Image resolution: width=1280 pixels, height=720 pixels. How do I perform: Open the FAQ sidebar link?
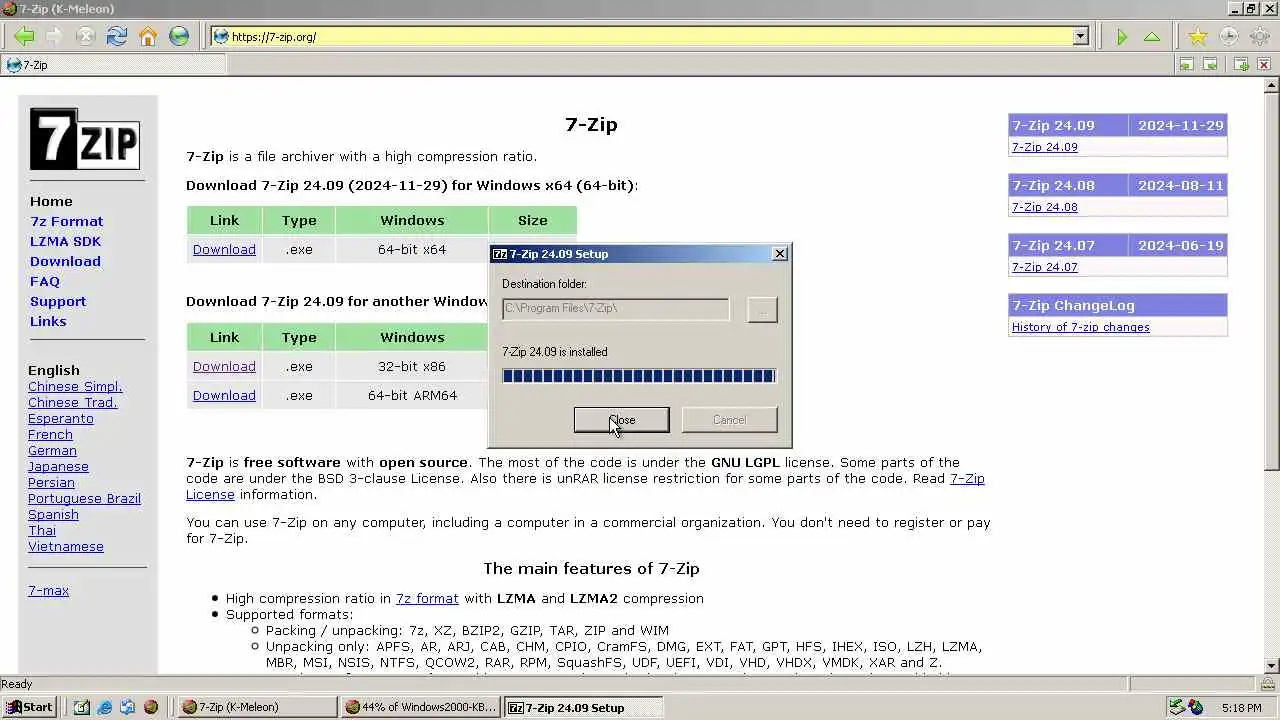(x=45, y=281)
